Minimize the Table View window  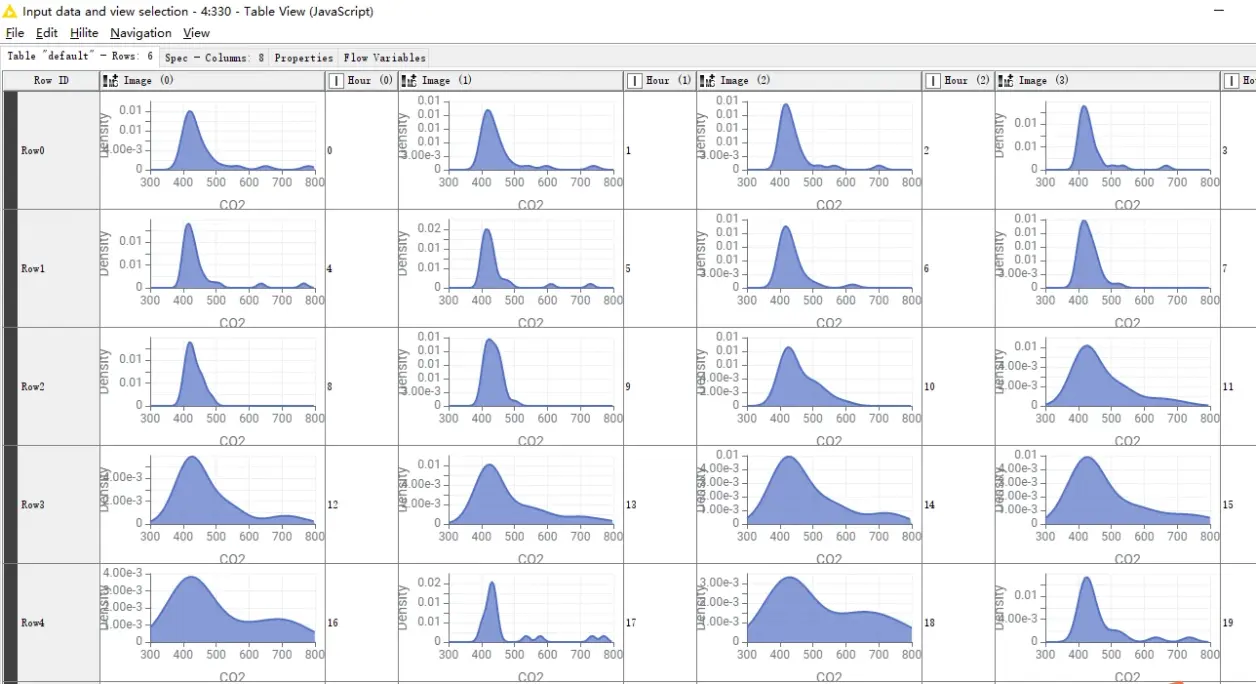pyautogui.click(x=1219, y=11)
